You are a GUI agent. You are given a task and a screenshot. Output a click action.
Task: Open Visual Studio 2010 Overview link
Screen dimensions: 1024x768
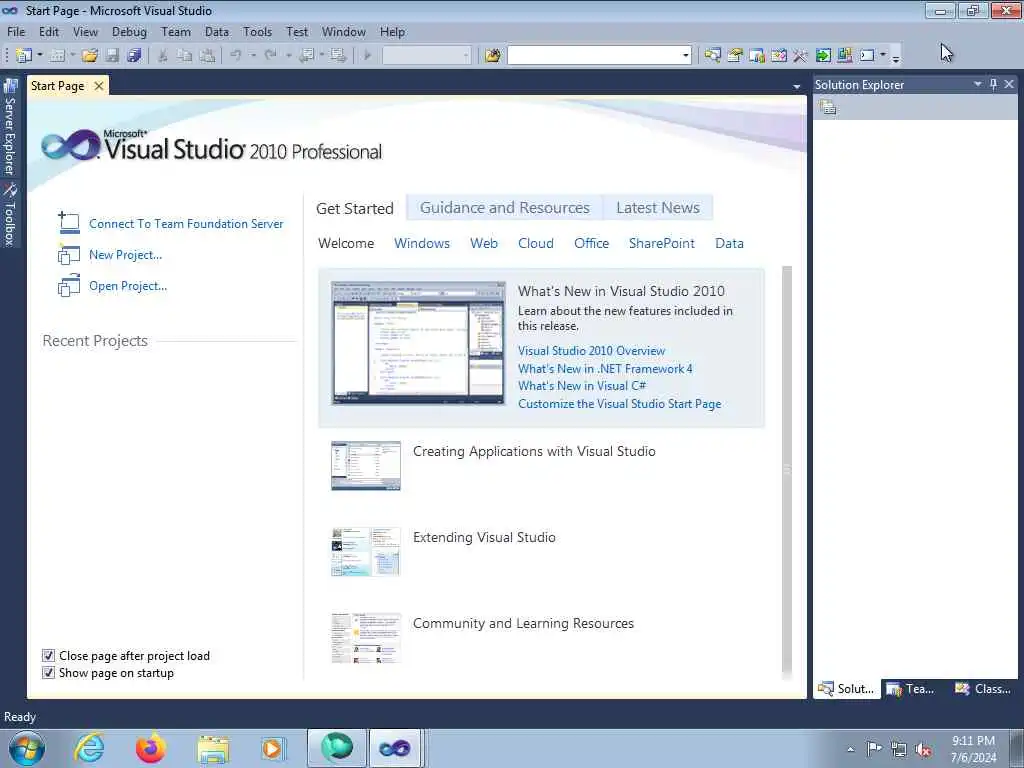[x=592, y=351]
